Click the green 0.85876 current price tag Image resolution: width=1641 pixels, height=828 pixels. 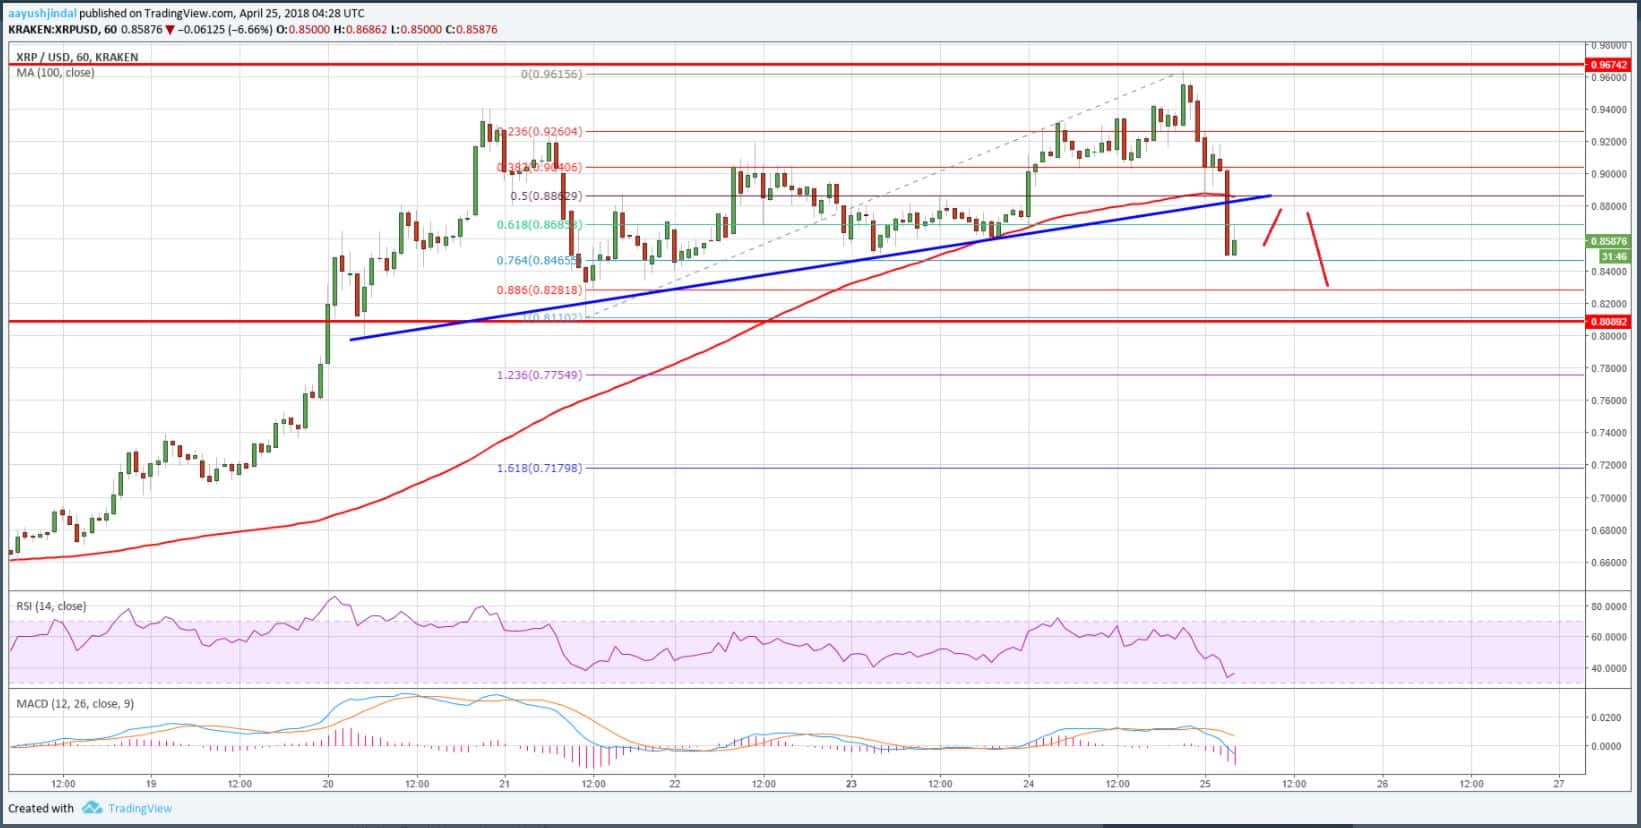coord(1608,241)
